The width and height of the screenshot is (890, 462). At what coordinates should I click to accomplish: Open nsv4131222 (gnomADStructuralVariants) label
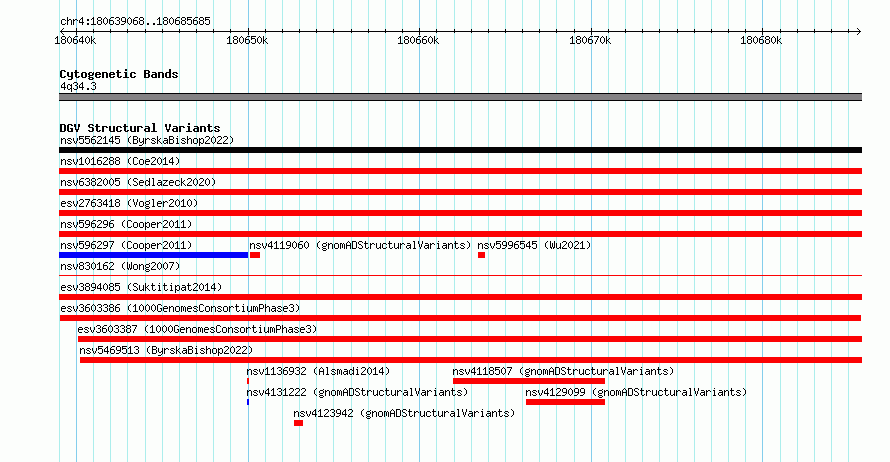[357, 392]
